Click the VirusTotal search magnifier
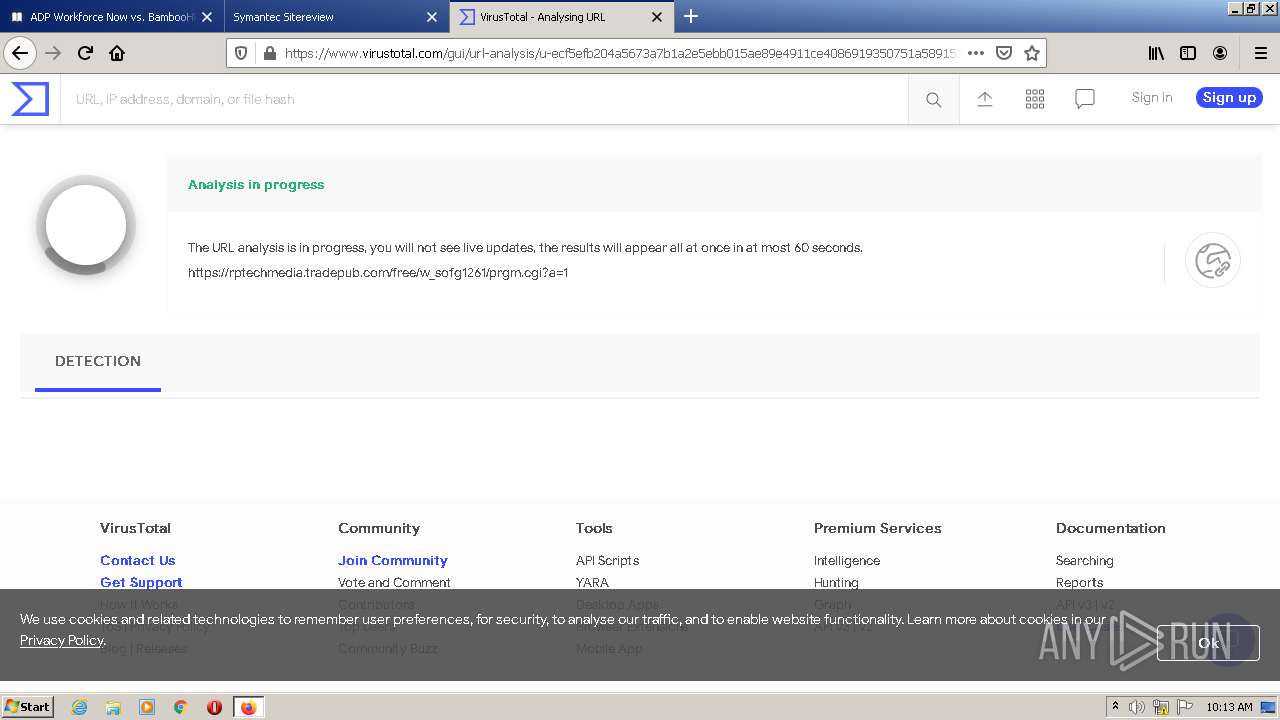 click(933, 99)
